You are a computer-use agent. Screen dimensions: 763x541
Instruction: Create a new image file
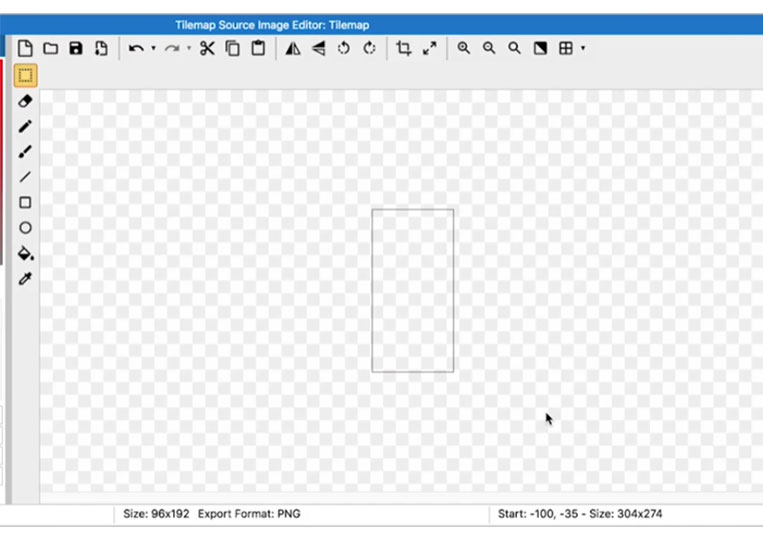pyautogui.click(x=25, y=48)
